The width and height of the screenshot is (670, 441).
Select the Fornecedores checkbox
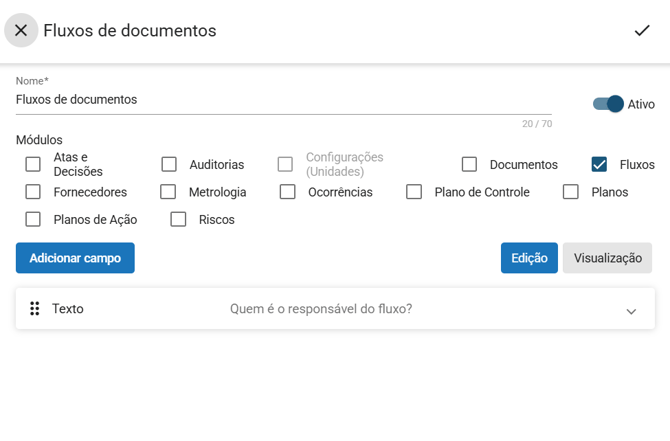(34, 192)
